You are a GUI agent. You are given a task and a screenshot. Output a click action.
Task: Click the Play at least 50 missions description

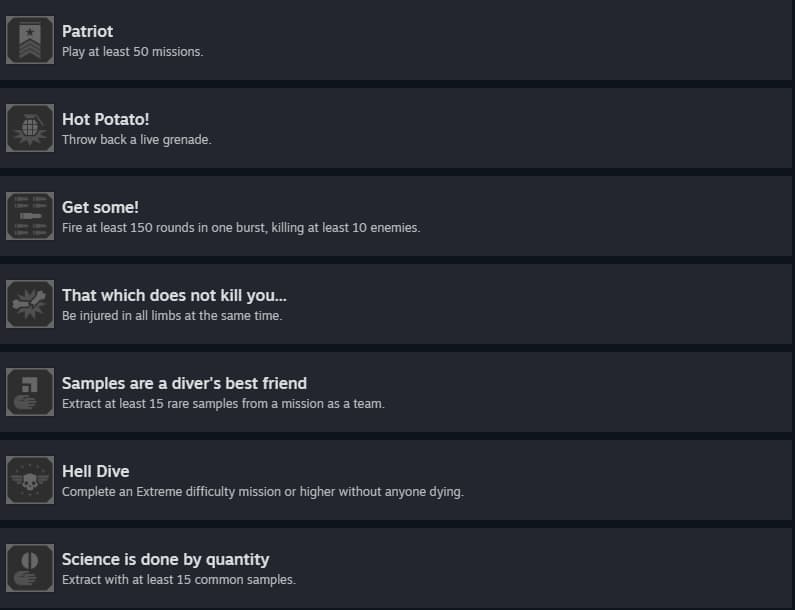tap(132, 52)
